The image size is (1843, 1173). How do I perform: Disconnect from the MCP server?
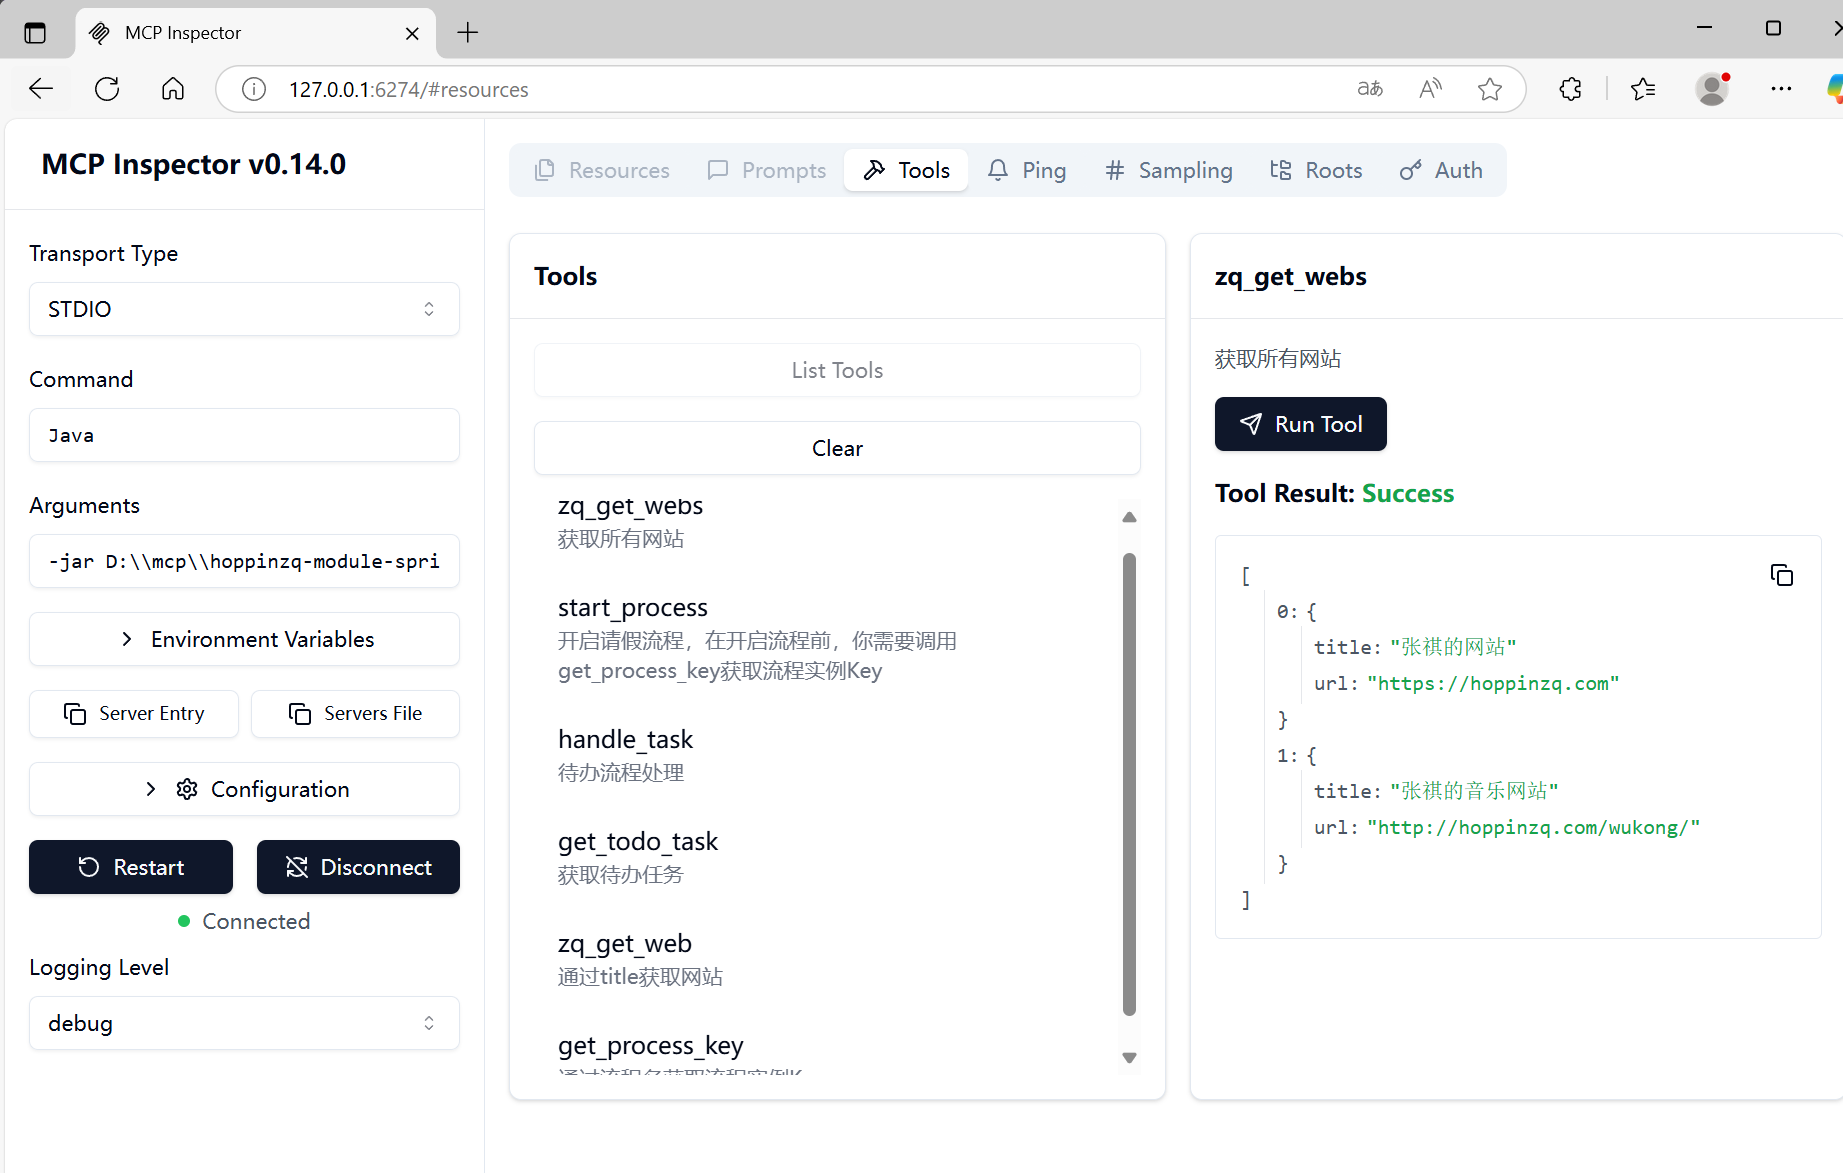(358, 867)
